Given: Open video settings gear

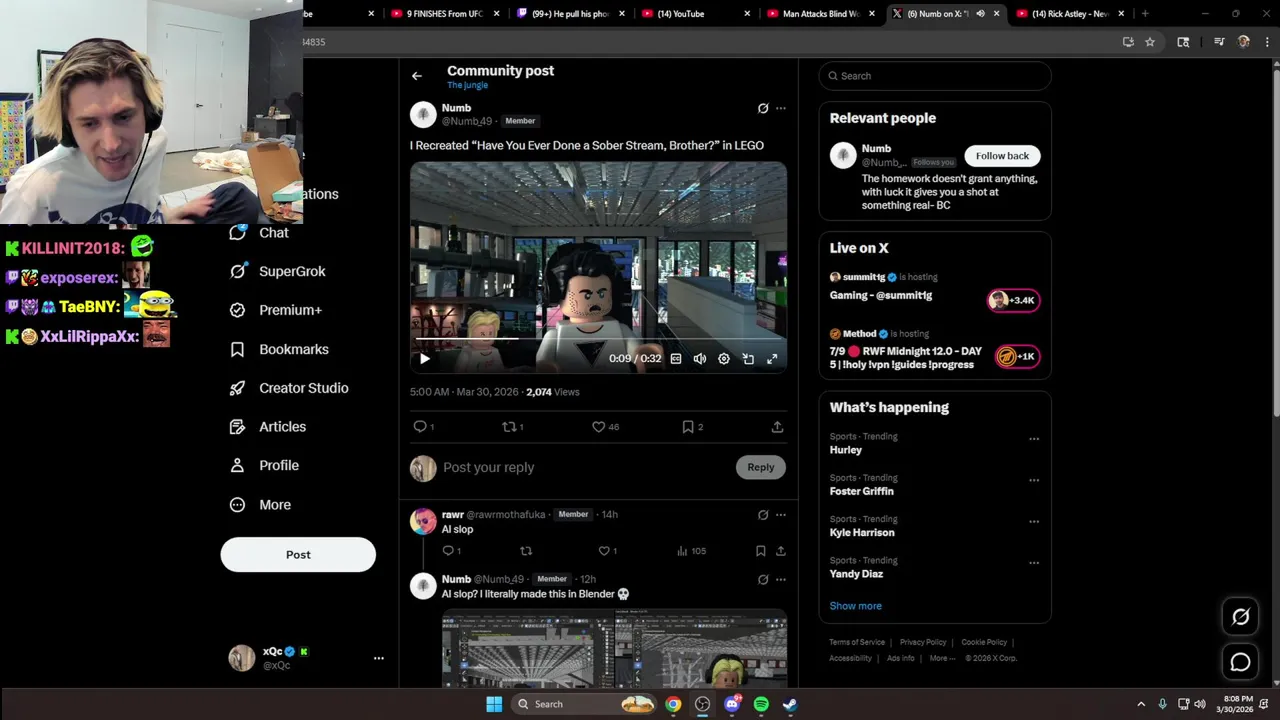Looking at the screenshot, I should pyautogui.click(x=724, y=358).
